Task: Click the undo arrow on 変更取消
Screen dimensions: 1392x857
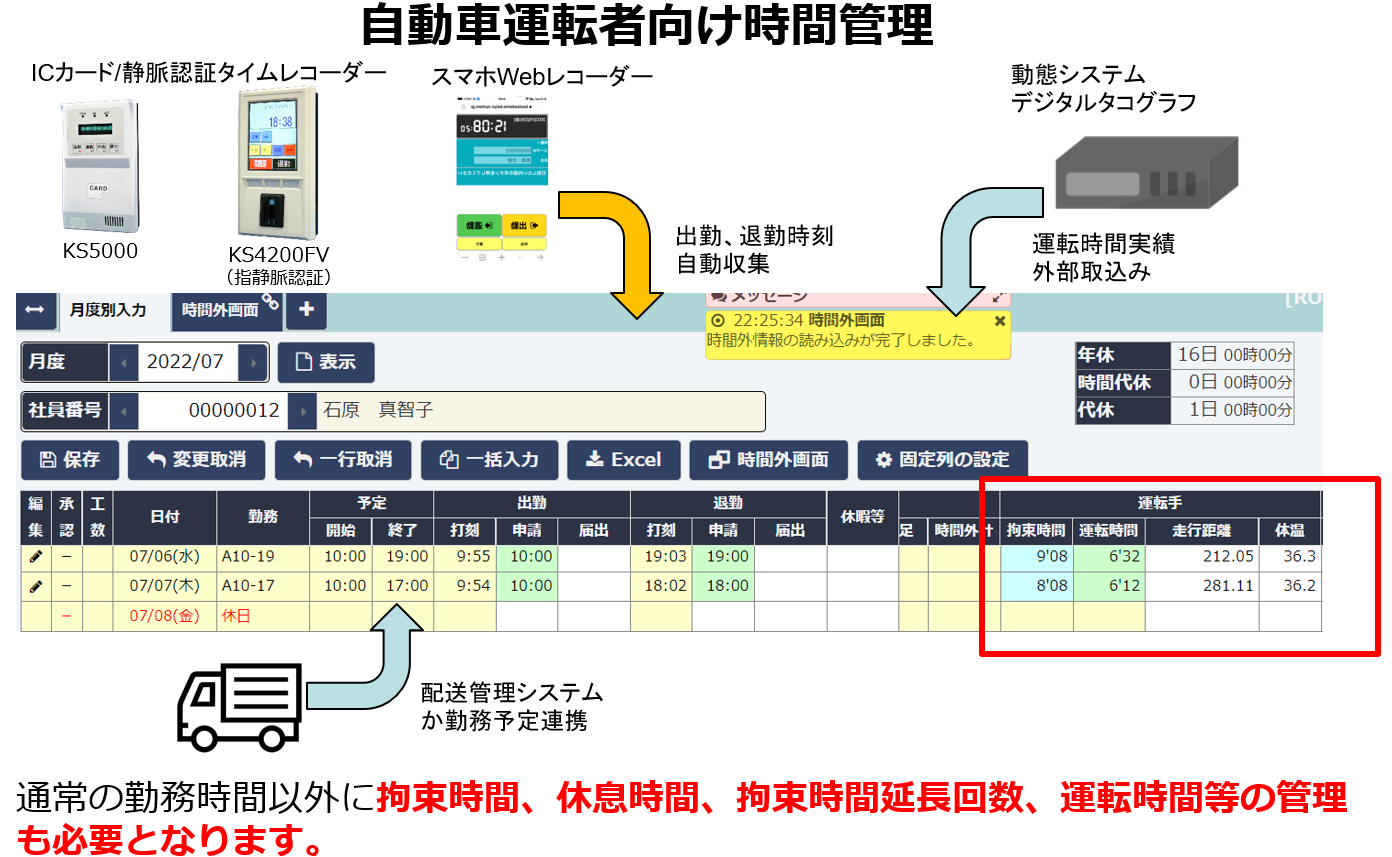Action: pyautogui.click(x=155, y=460)
